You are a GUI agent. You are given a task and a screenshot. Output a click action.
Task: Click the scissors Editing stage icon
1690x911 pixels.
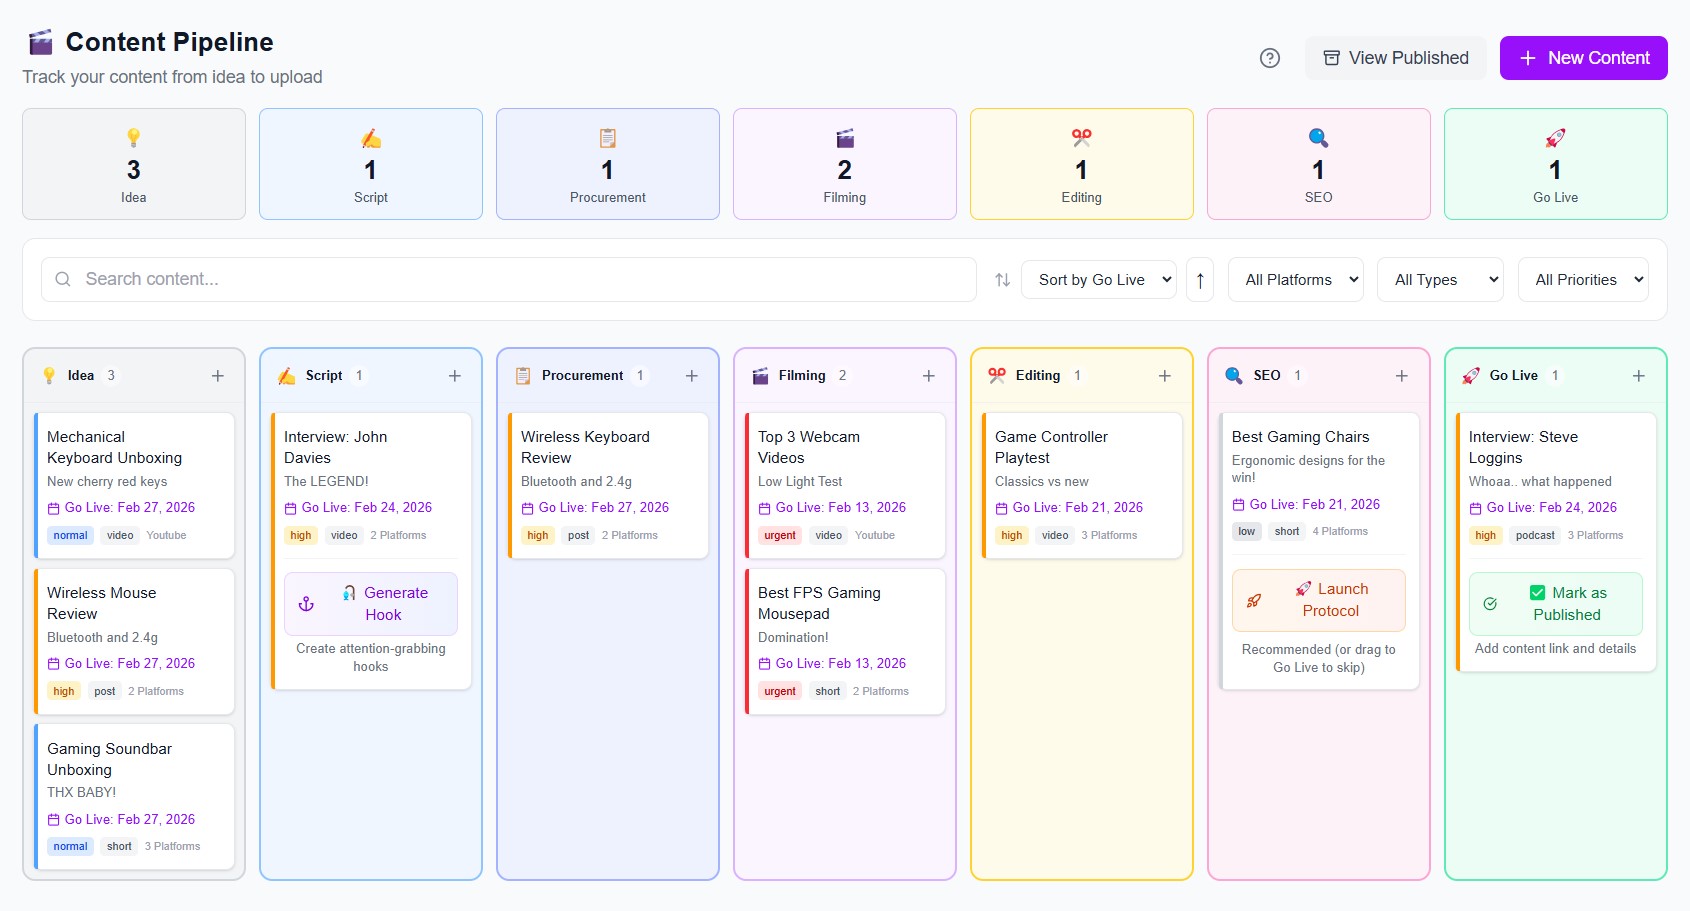coord(1081,138)
